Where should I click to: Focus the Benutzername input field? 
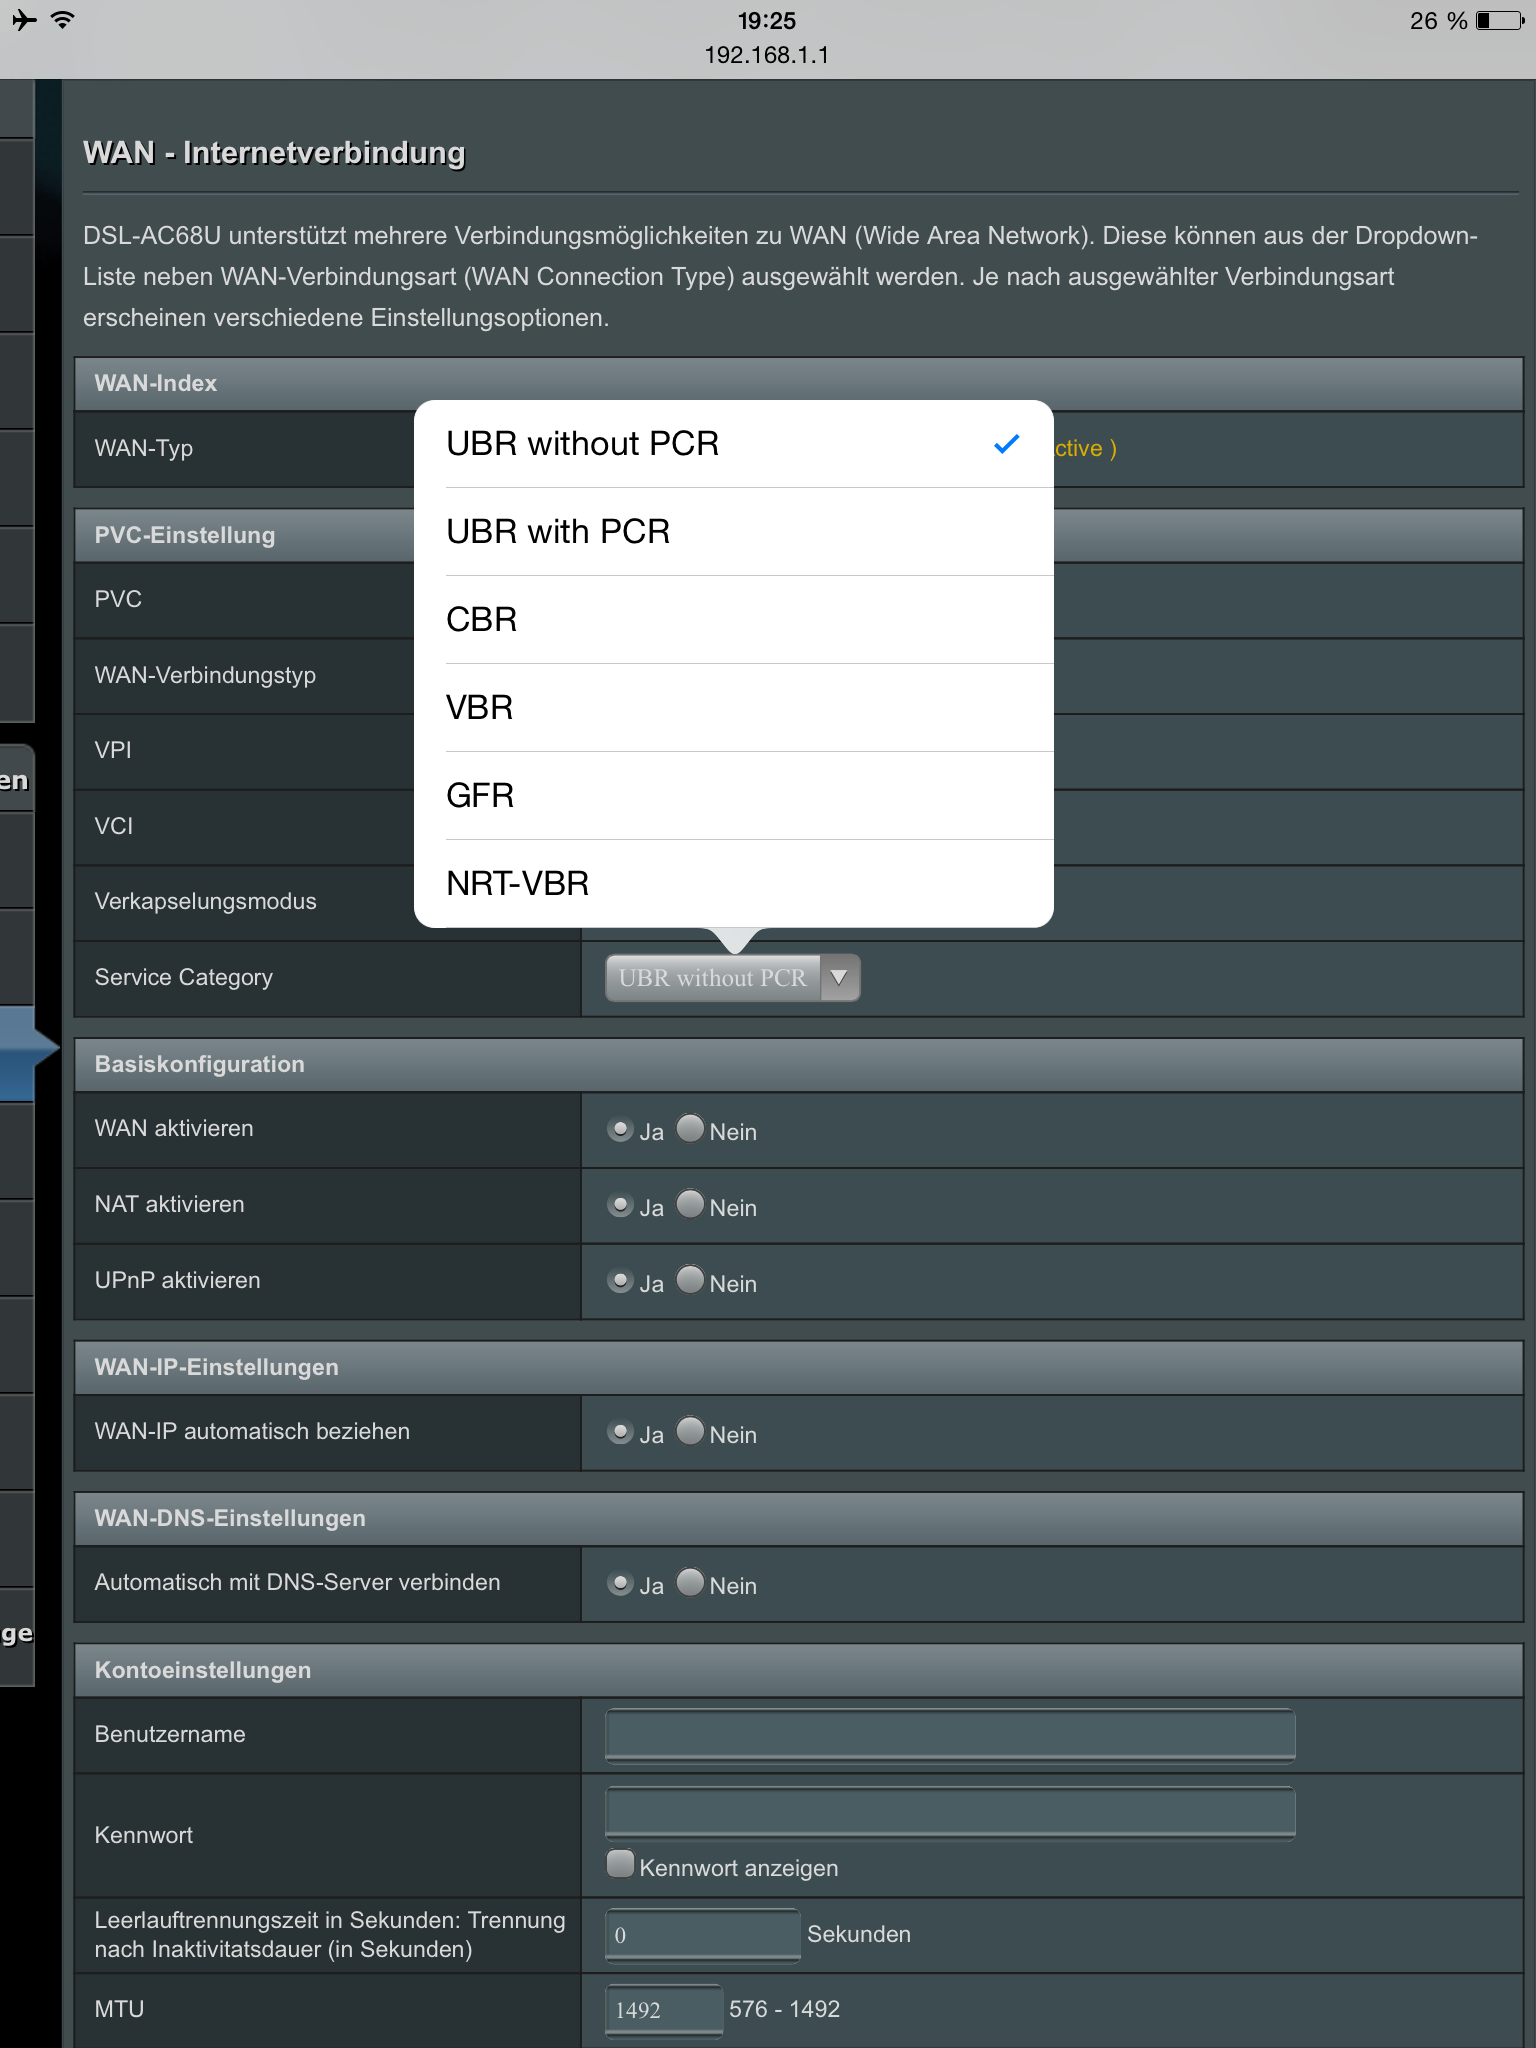tap(950, 1735)
